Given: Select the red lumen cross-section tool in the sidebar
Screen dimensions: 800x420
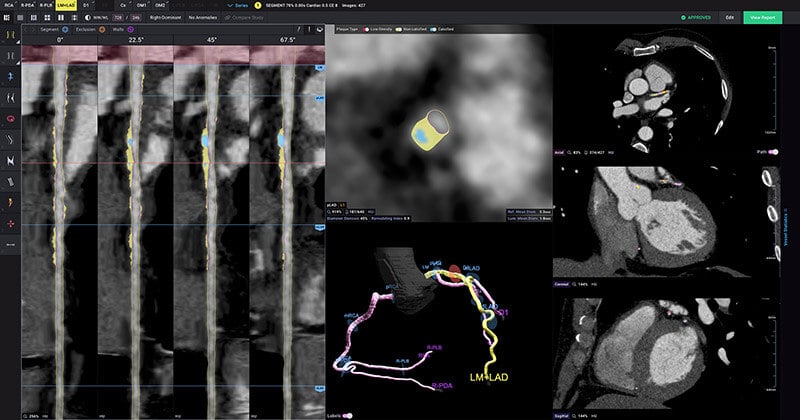Looking at the screenshot, I should (x=10, y=117).
